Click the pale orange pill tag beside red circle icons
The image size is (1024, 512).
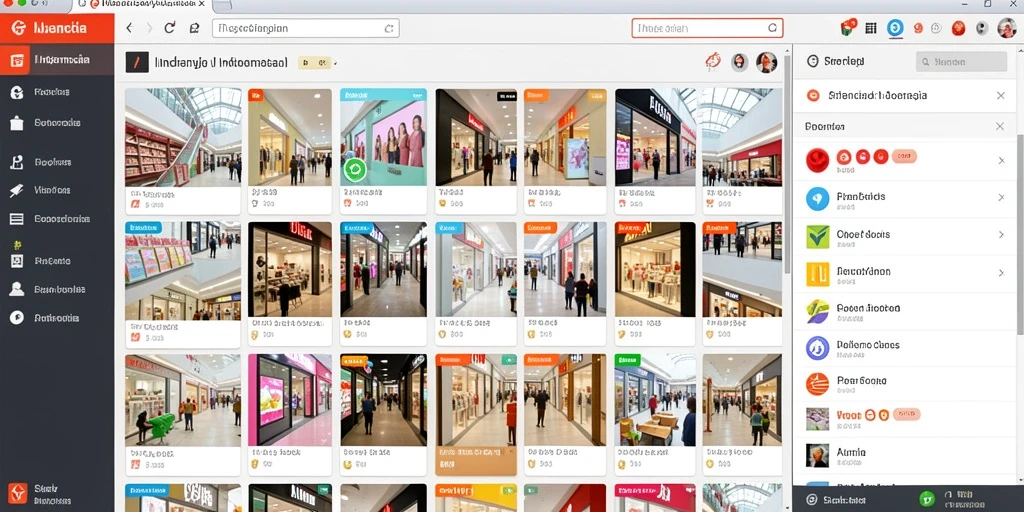(904, 156)
